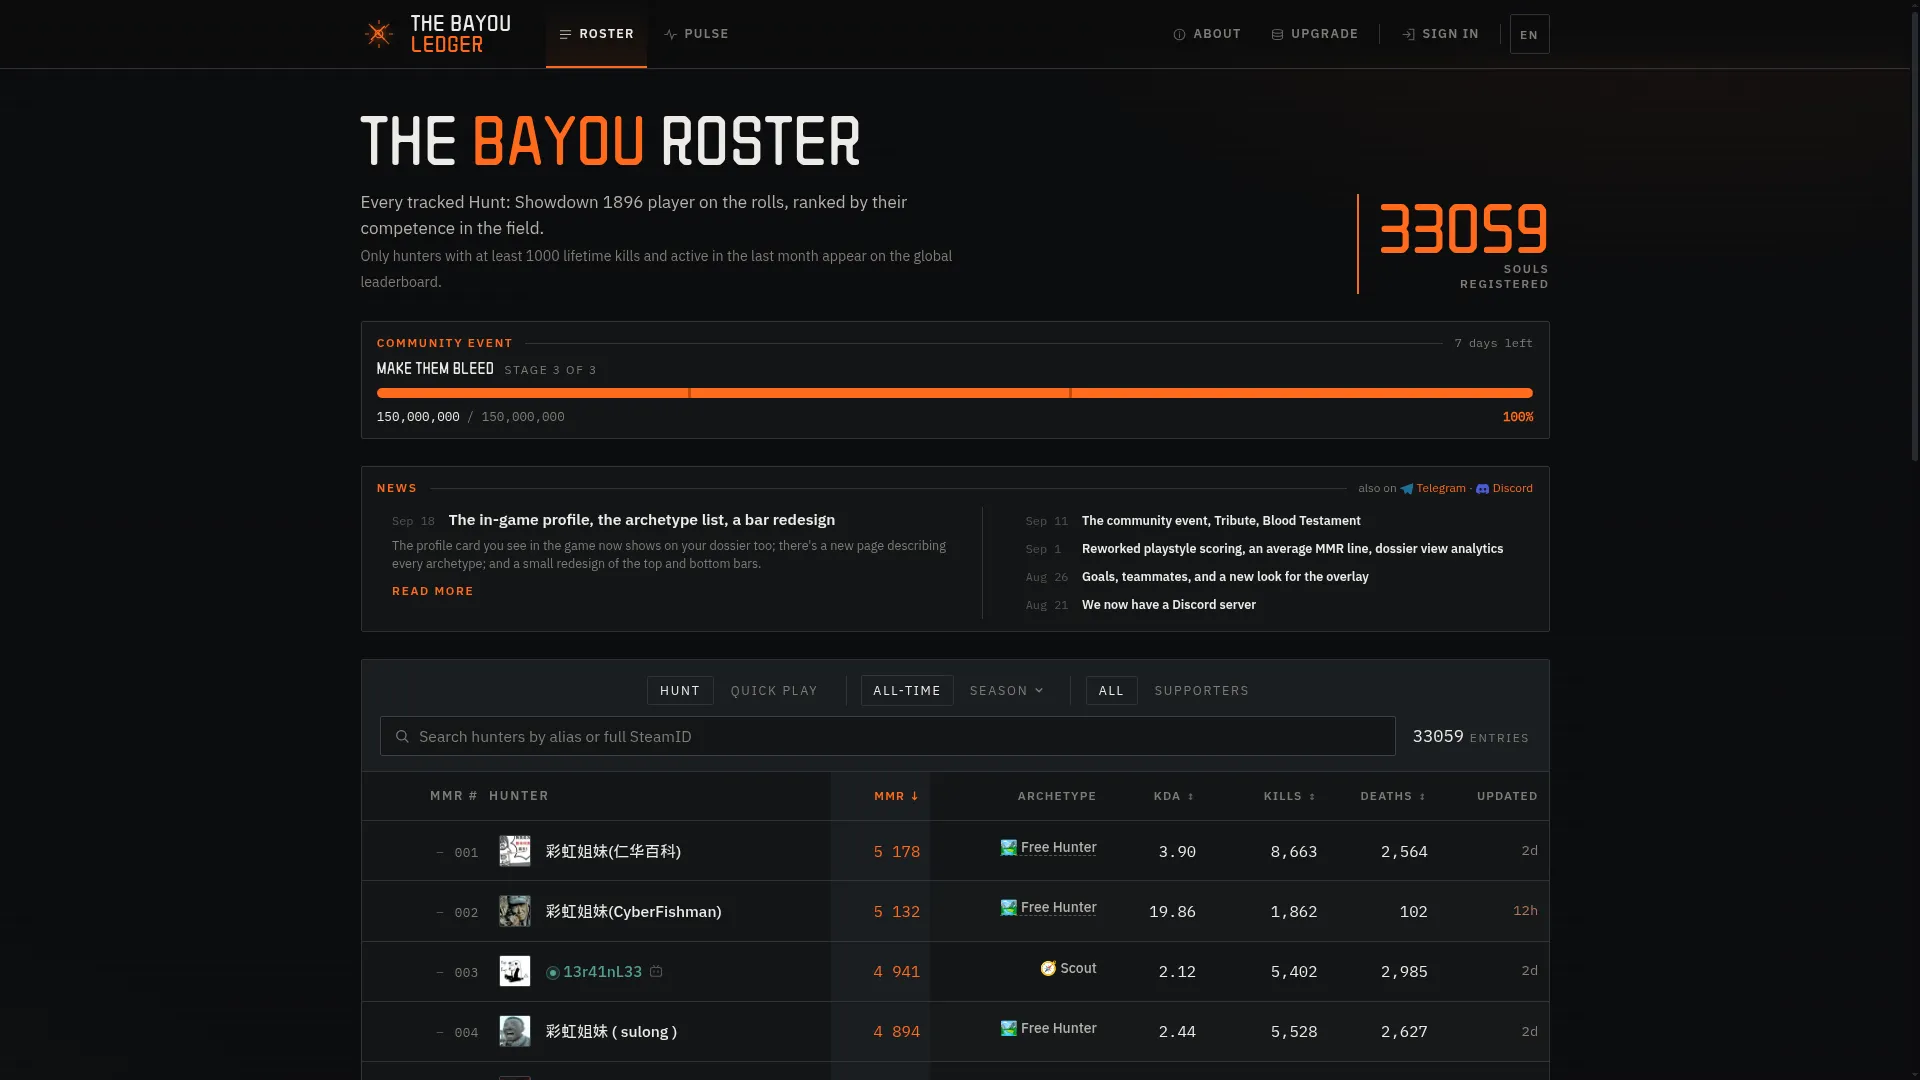This screenshot has width=1920, height=1080.
Task: Open 'The in-game profile, the archetype list' headline
Action: pyautogui.click(x=642, y=520)
